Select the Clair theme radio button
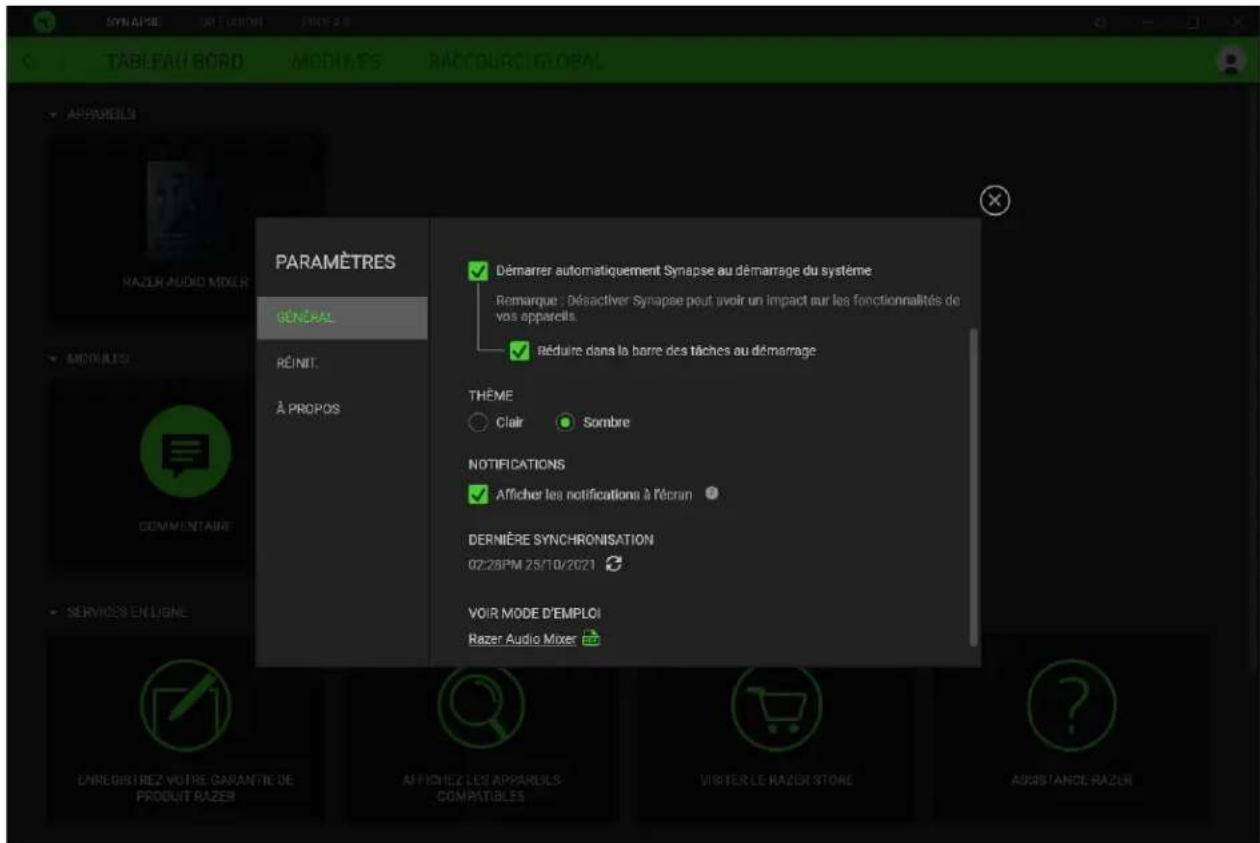Viewport: 1260px width, 843px height. [477, 422]
